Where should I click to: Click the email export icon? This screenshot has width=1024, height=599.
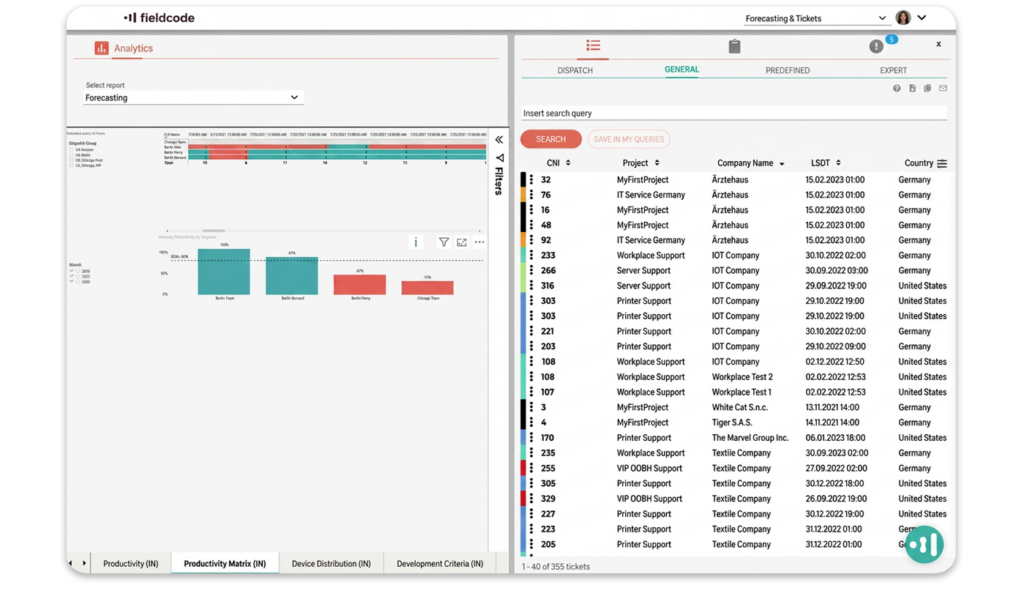(943, 88)
